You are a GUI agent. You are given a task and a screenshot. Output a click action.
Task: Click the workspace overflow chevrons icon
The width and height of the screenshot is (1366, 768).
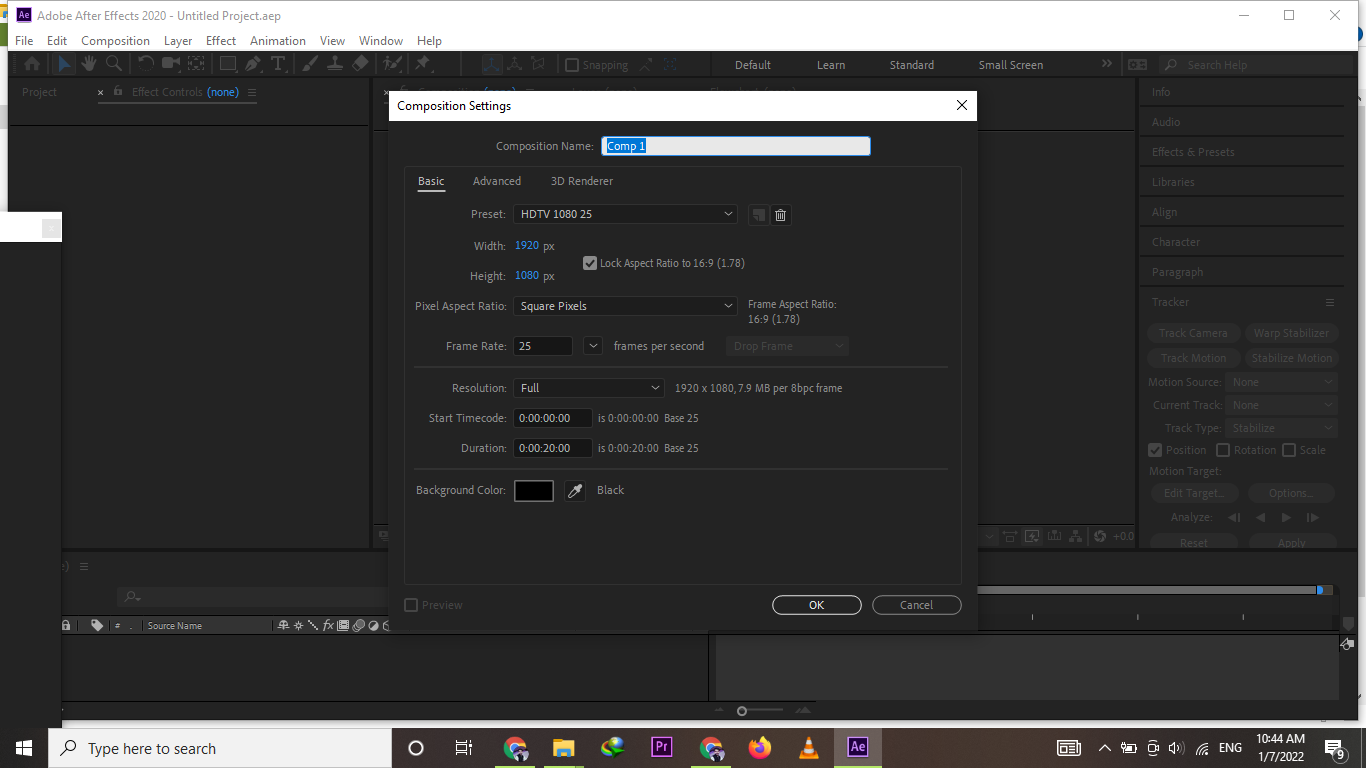[1107, 64]
